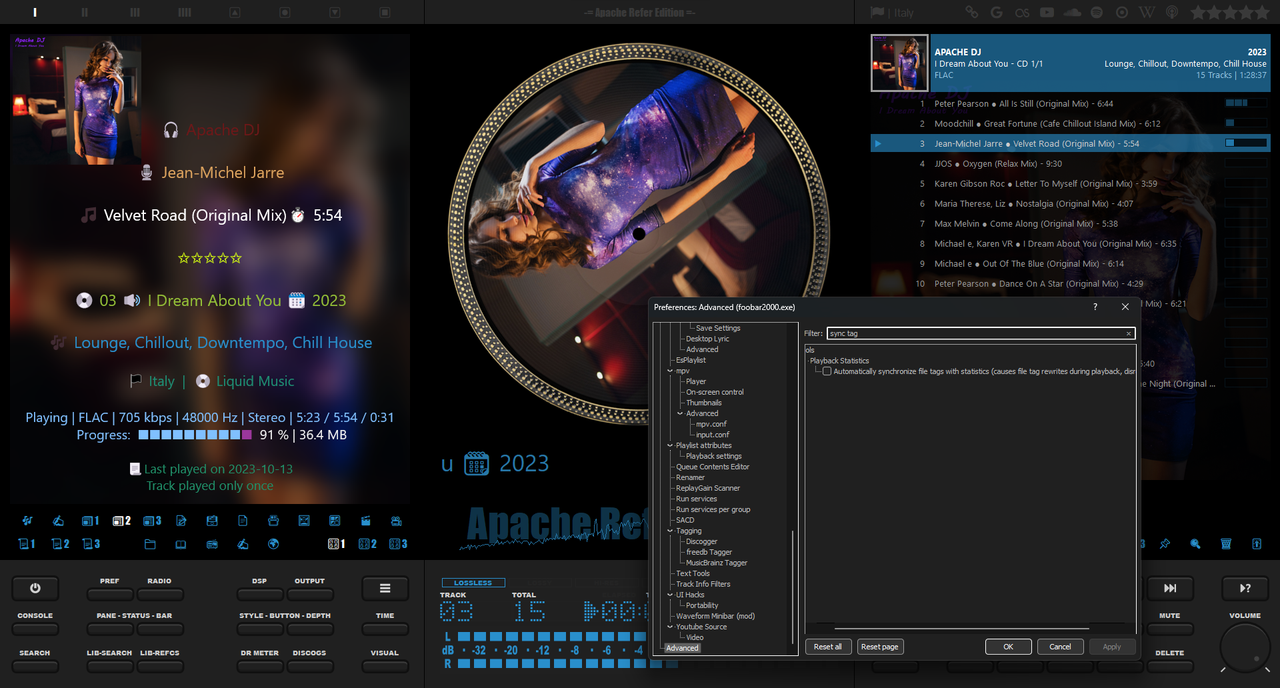Open the music notes icon in left panel
Screen dimensions: 1280x688
(x=27, y=521)
